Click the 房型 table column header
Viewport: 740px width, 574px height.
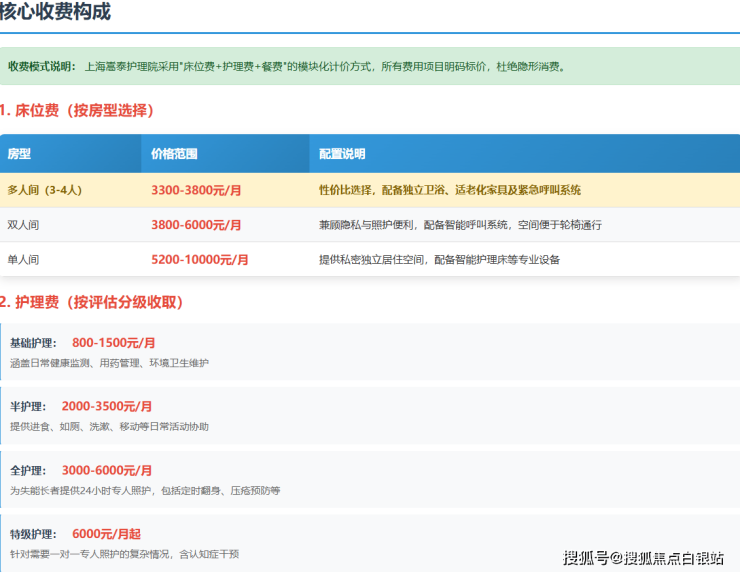point(20,154)
